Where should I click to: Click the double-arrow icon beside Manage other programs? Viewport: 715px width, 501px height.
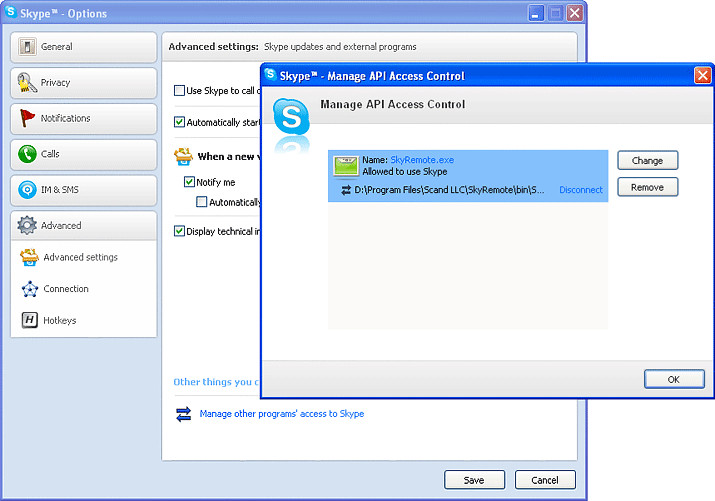click(183, 414)
